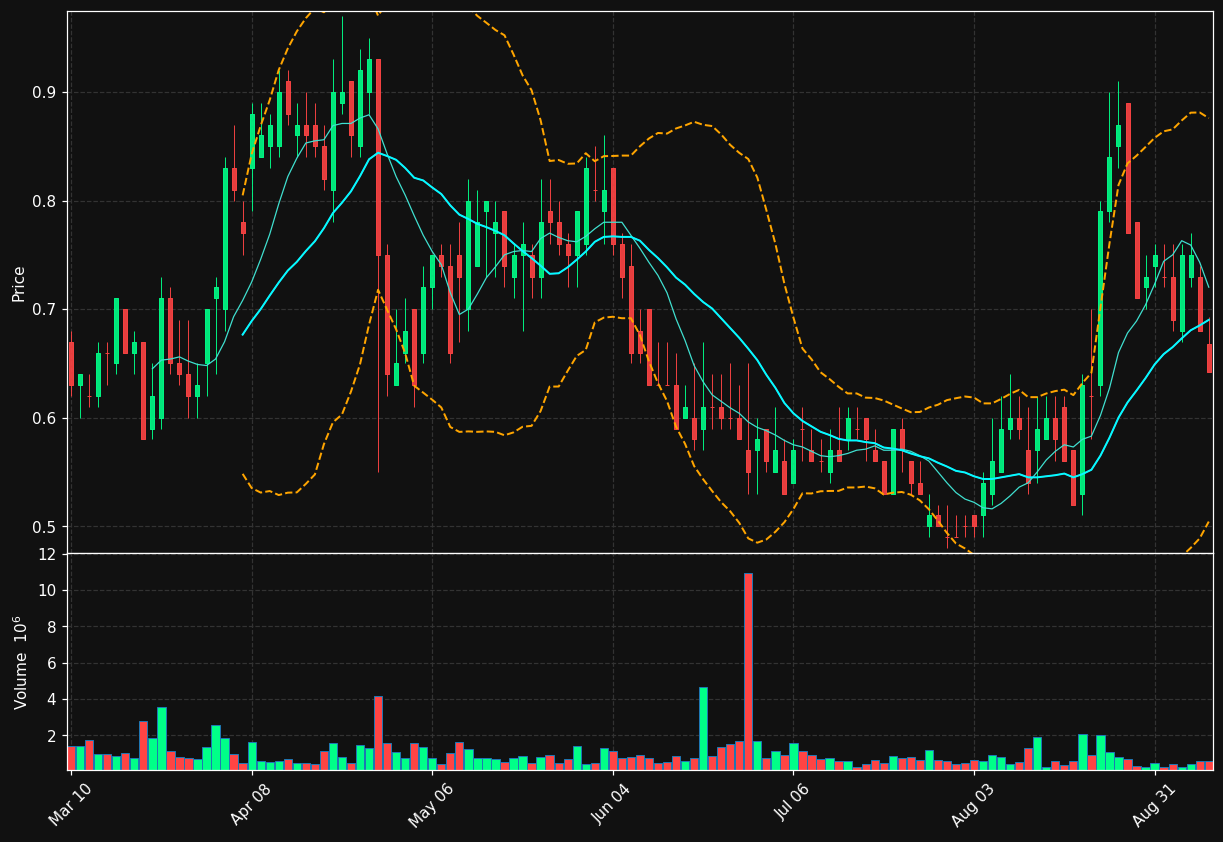
Task: Click the Apr 08 date label
Action: (x=252, y=804)
